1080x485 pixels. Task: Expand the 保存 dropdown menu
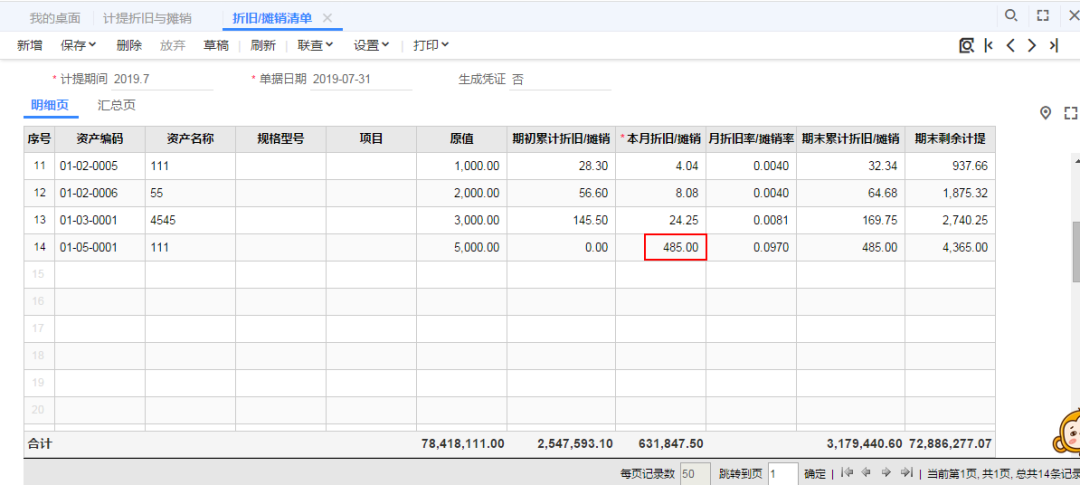click(79, 45)
